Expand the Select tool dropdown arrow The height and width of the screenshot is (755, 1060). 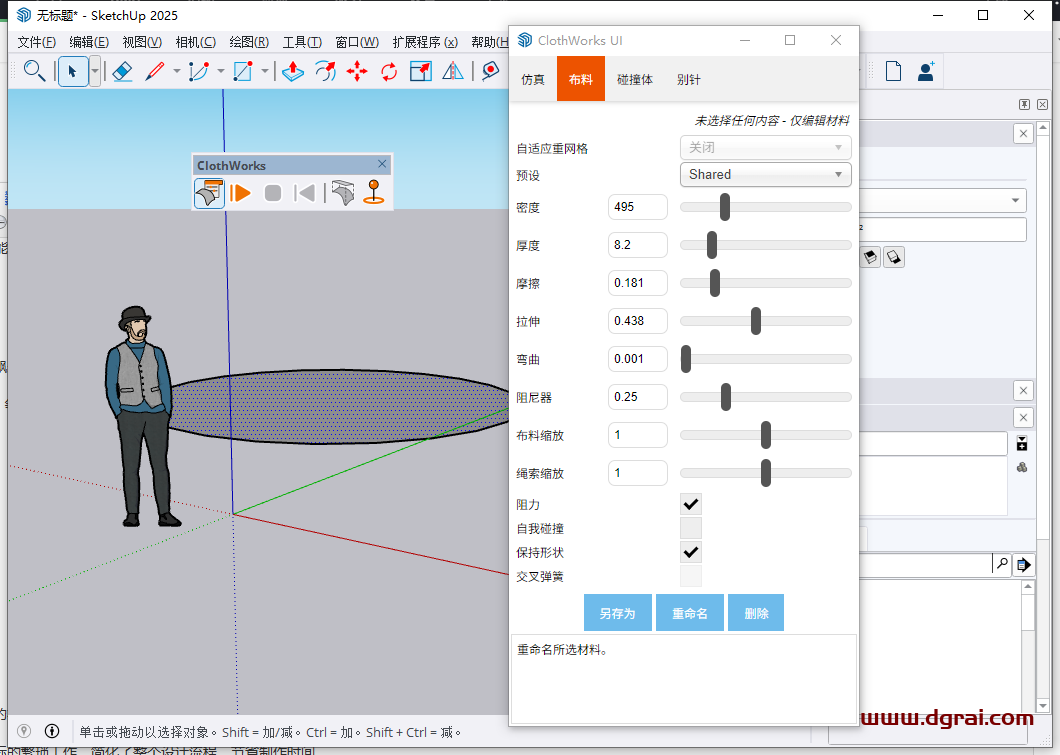95,71
